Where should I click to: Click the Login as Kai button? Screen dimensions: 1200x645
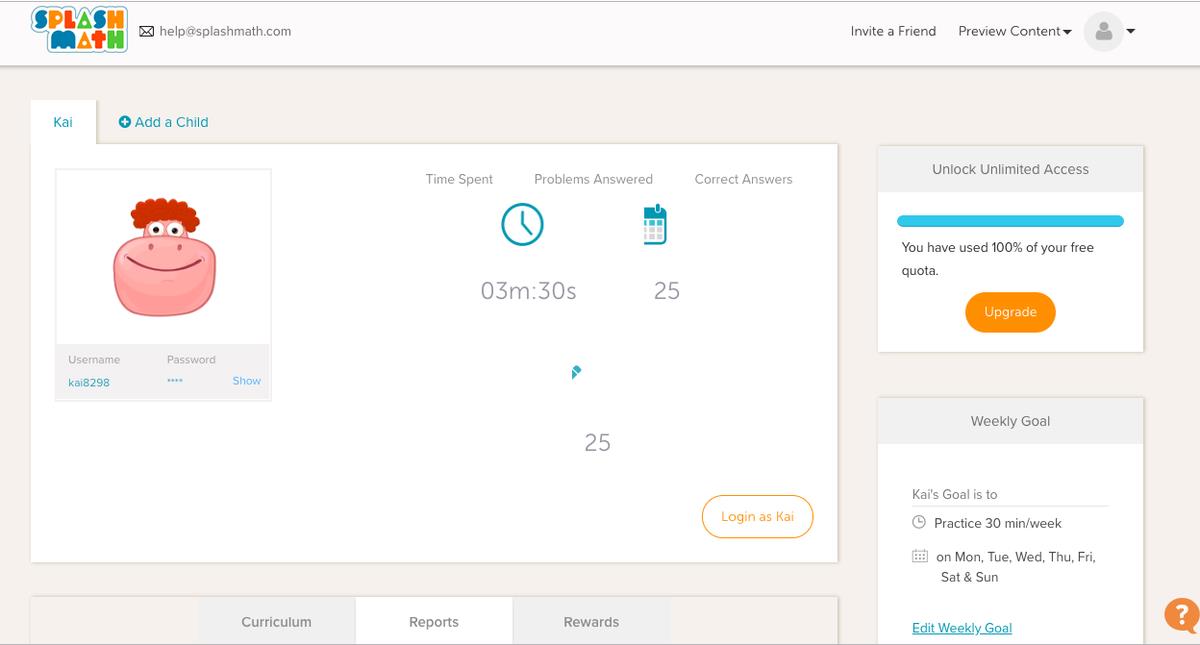757,517
